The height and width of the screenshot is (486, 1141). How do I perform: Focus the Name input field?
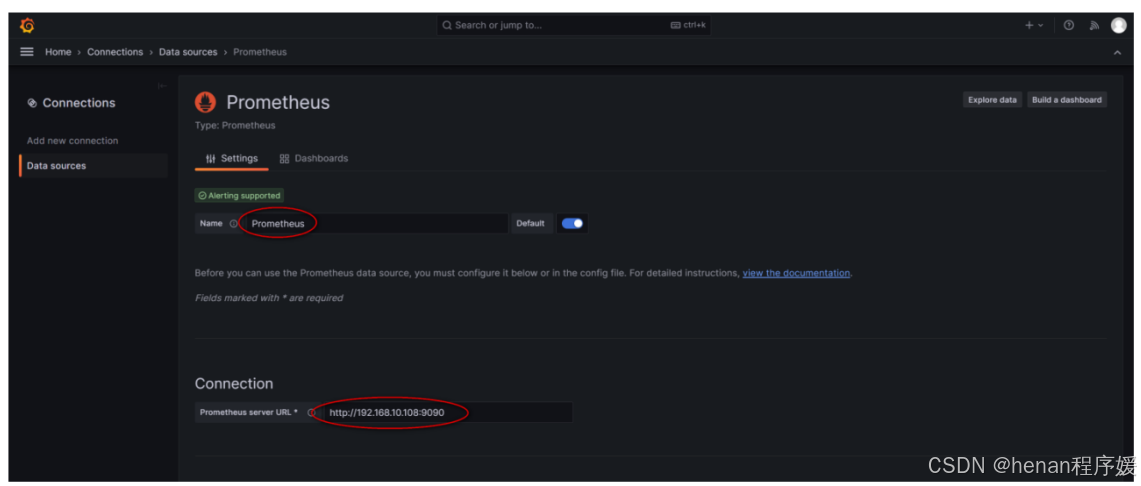375,223
